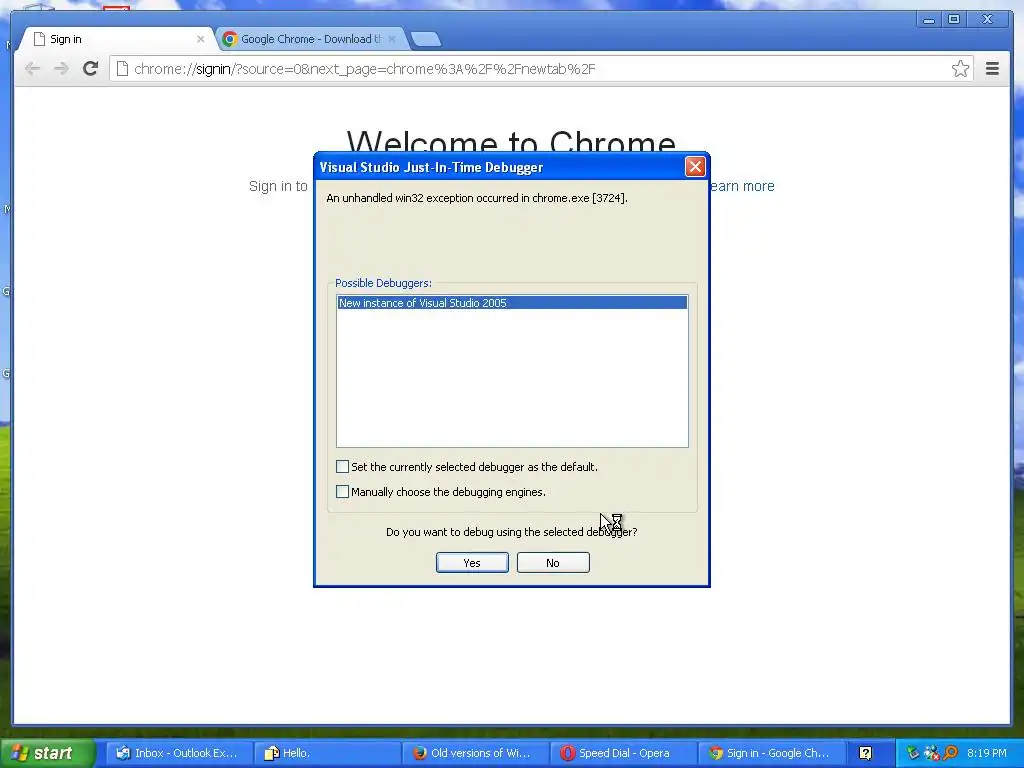Screen dimensions: 1024x768
Task: Switch to Firefox Old versions window
Action: [x=475, y=753]
